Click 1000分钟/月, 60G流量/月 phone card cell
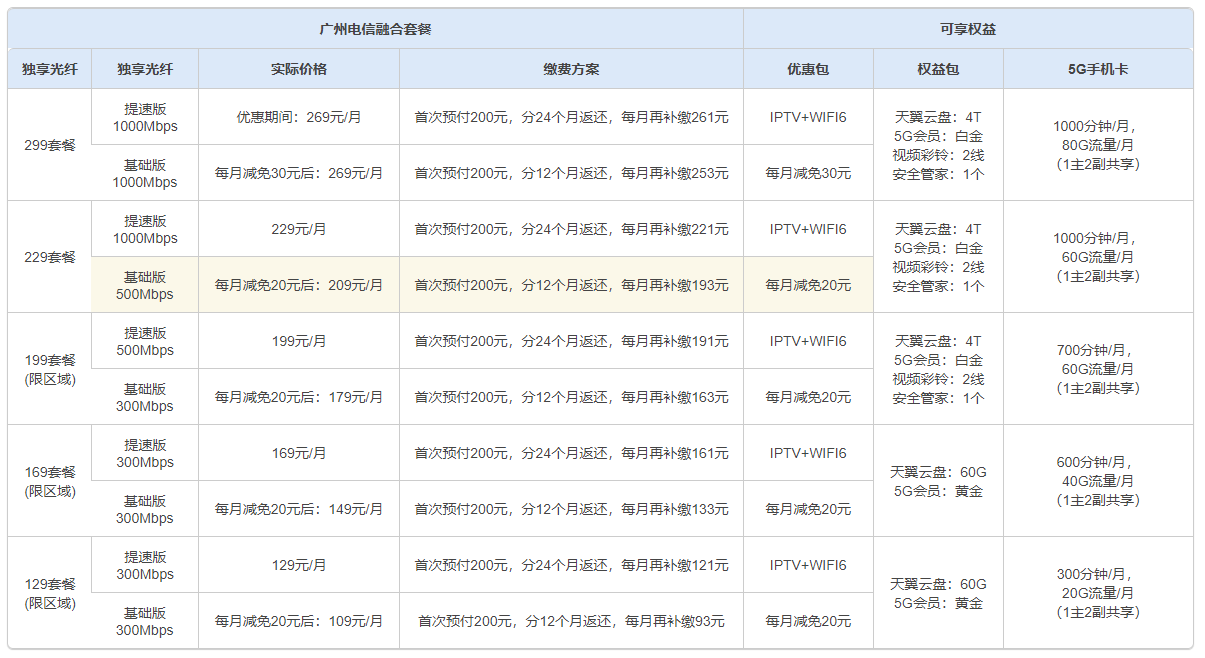The image size is (1205, 658). tap(1098, 257)
